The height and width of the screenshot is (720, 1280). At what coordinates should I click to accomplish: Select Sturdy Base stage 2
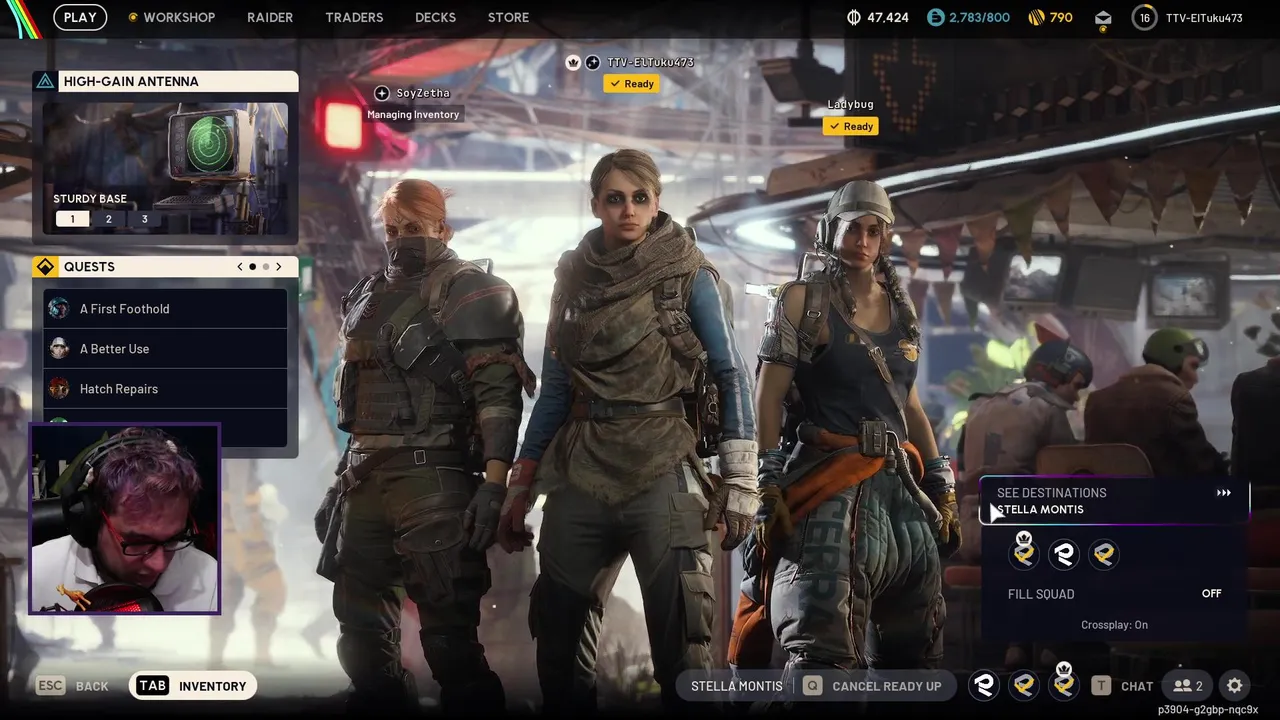tap(108, 219)
